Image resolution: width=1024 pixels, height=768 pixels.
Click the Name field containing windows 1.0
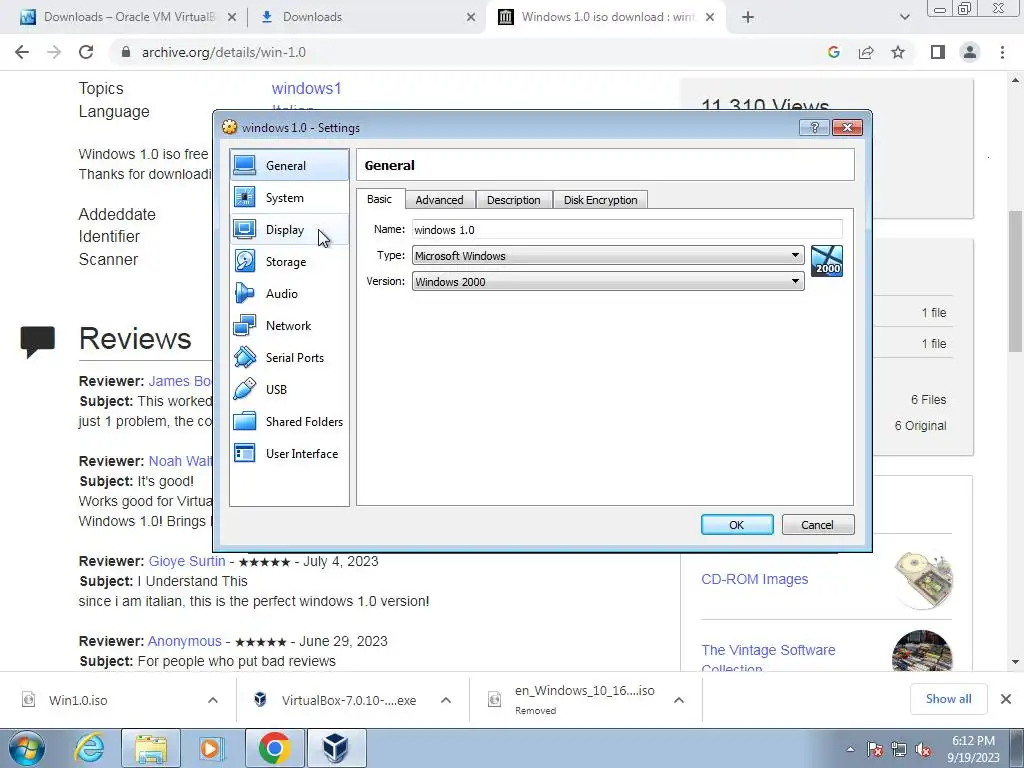(x=627, y=229)
